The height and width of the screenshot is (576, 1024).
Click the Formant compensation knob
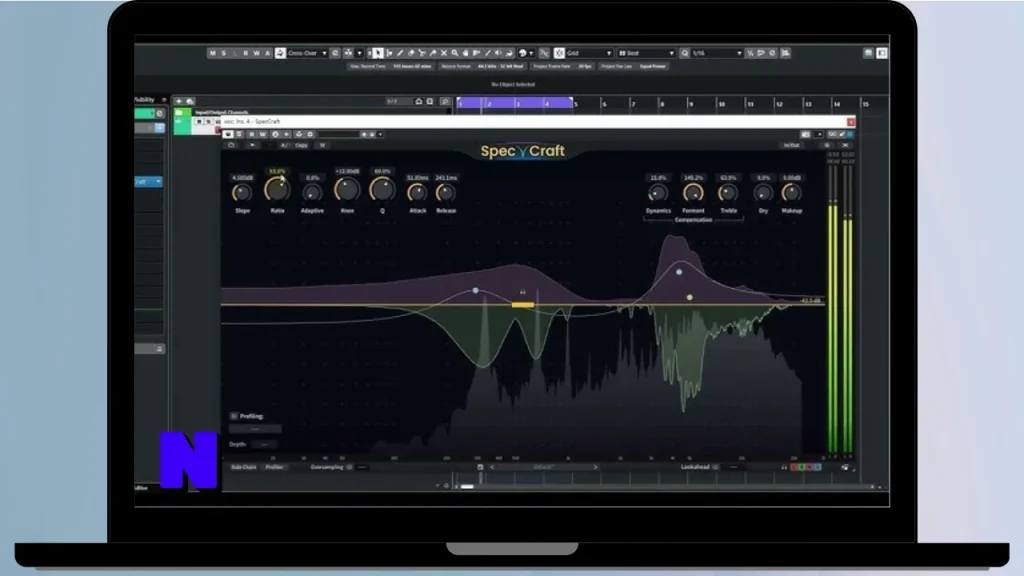pyautogui.click(x=693, y=193)
